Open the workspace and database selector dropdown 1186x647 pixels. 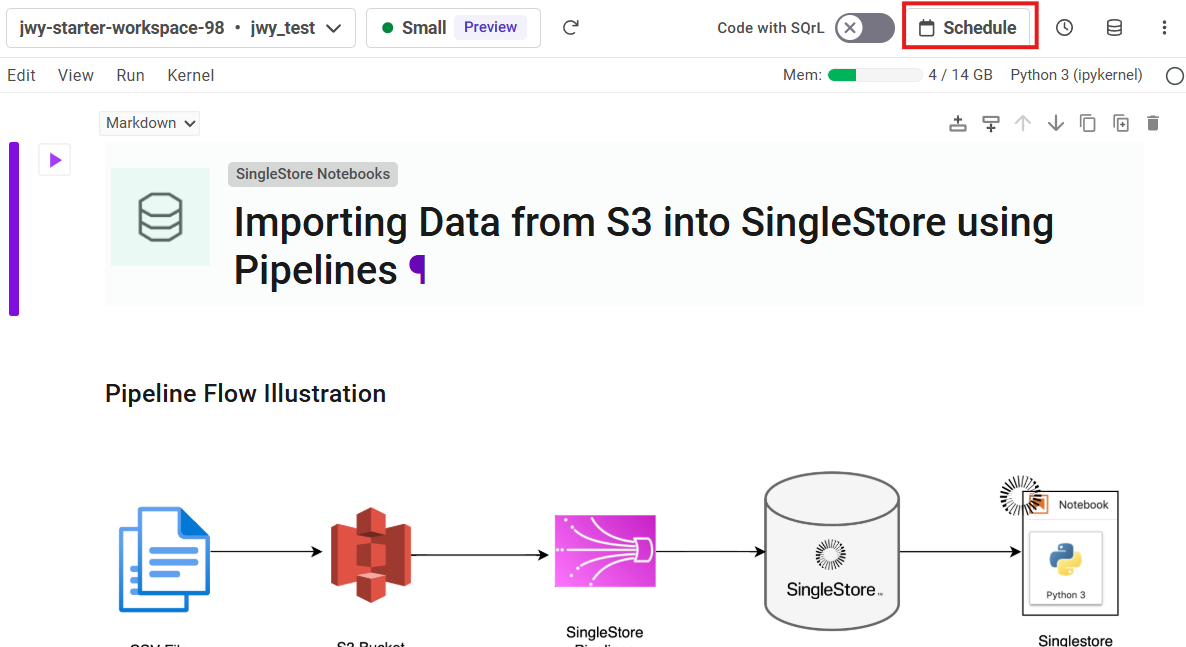(x=181, y=28)
